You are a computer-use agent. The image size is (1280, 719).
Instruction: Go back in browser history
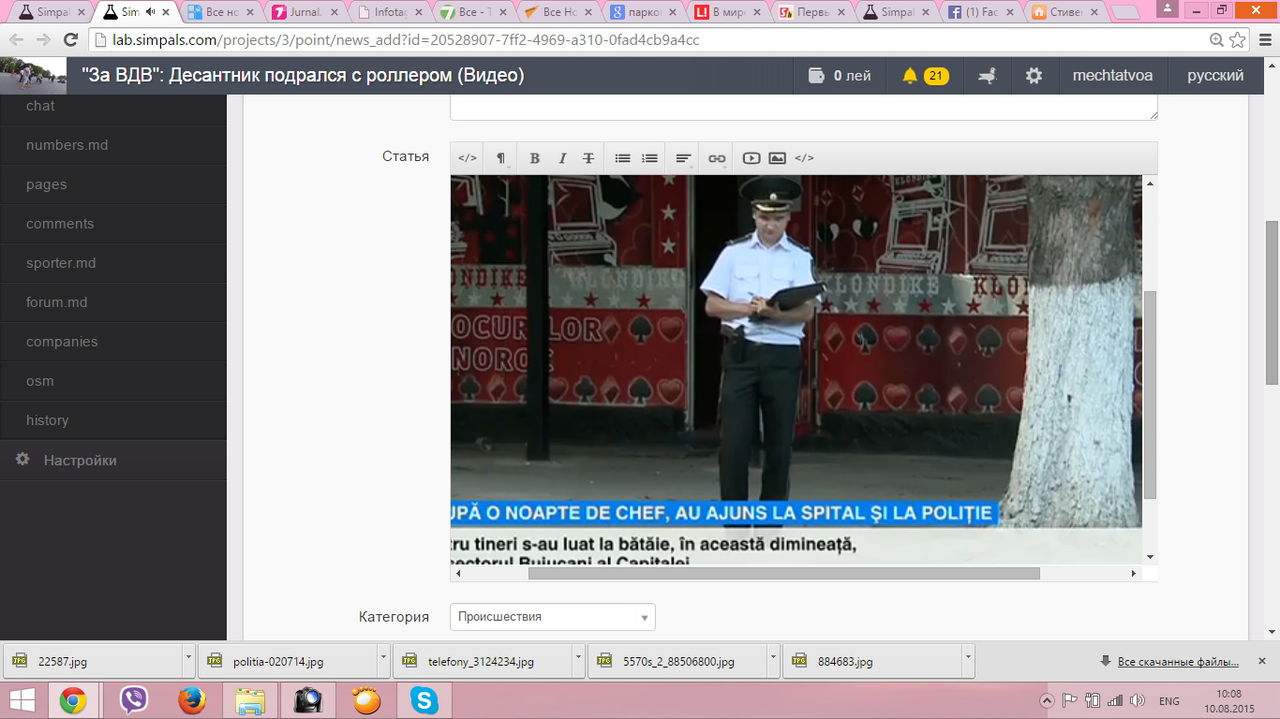(x=15, y=40)
